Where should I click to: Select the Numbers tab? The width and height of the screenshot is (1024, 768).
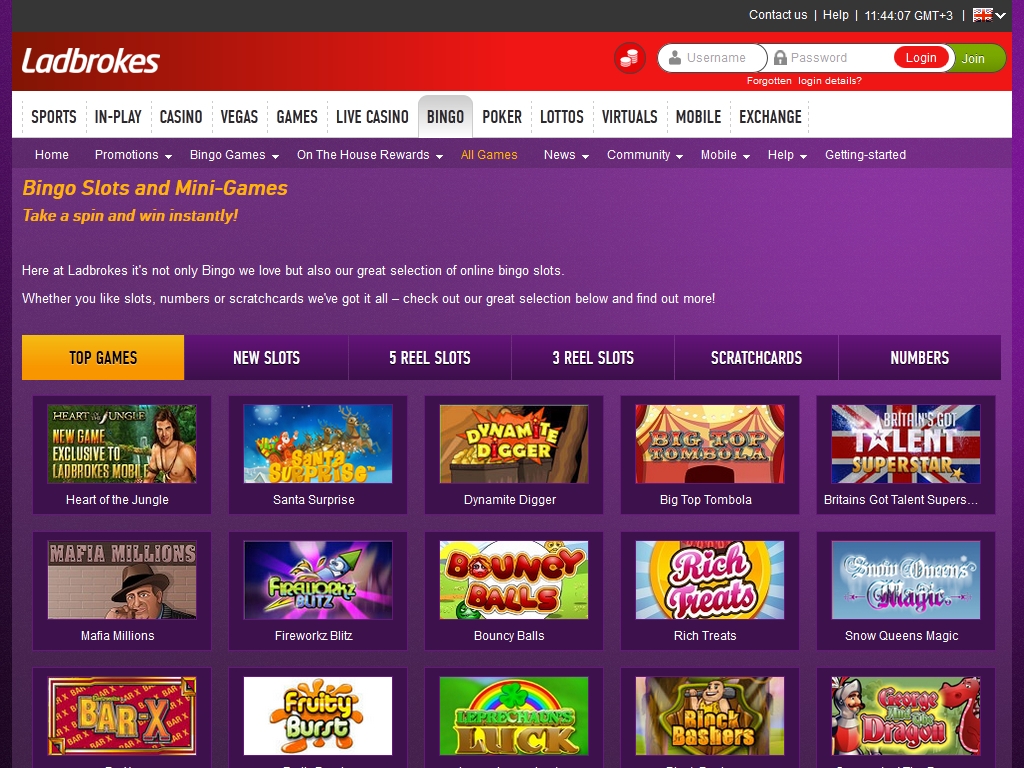click(920, 358)
